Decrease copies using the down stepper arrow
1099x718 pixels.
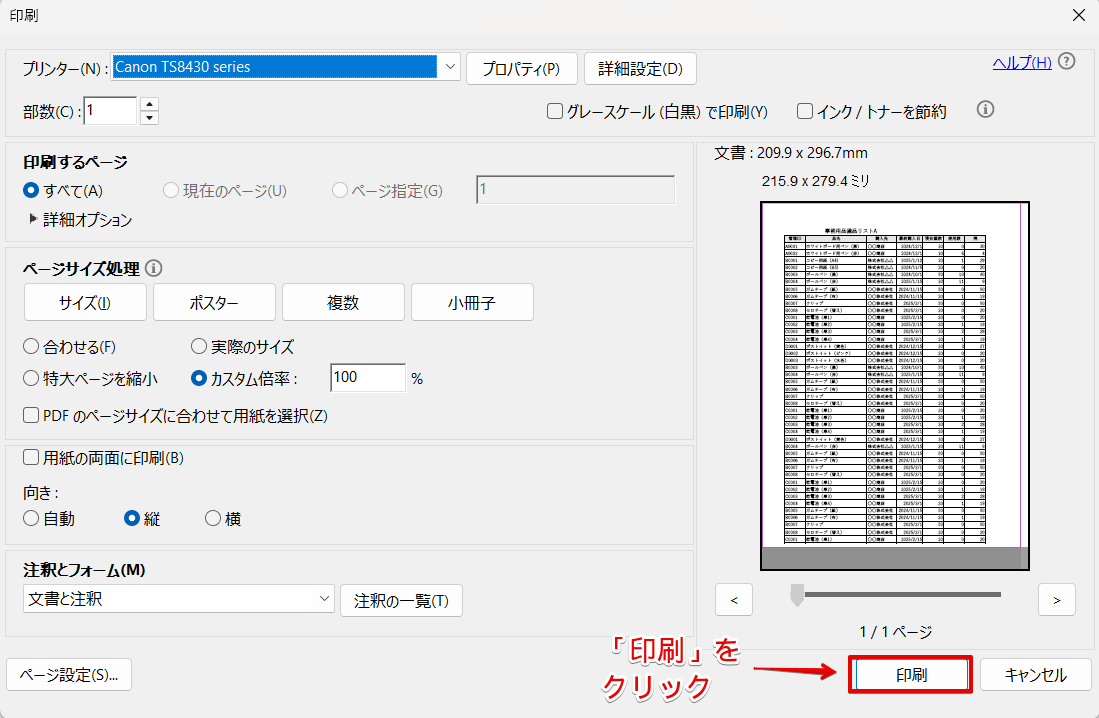[148, 116]
